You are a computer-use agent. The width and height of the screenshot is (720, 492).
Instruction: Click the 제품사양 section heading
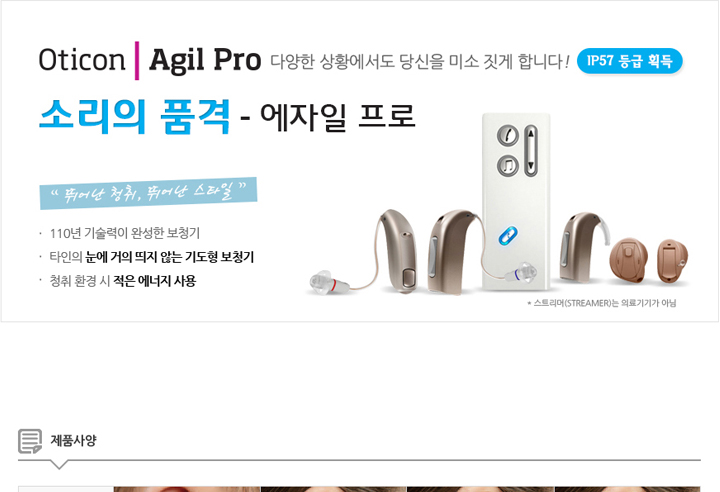pyautogui.click(x=73, y=441)
